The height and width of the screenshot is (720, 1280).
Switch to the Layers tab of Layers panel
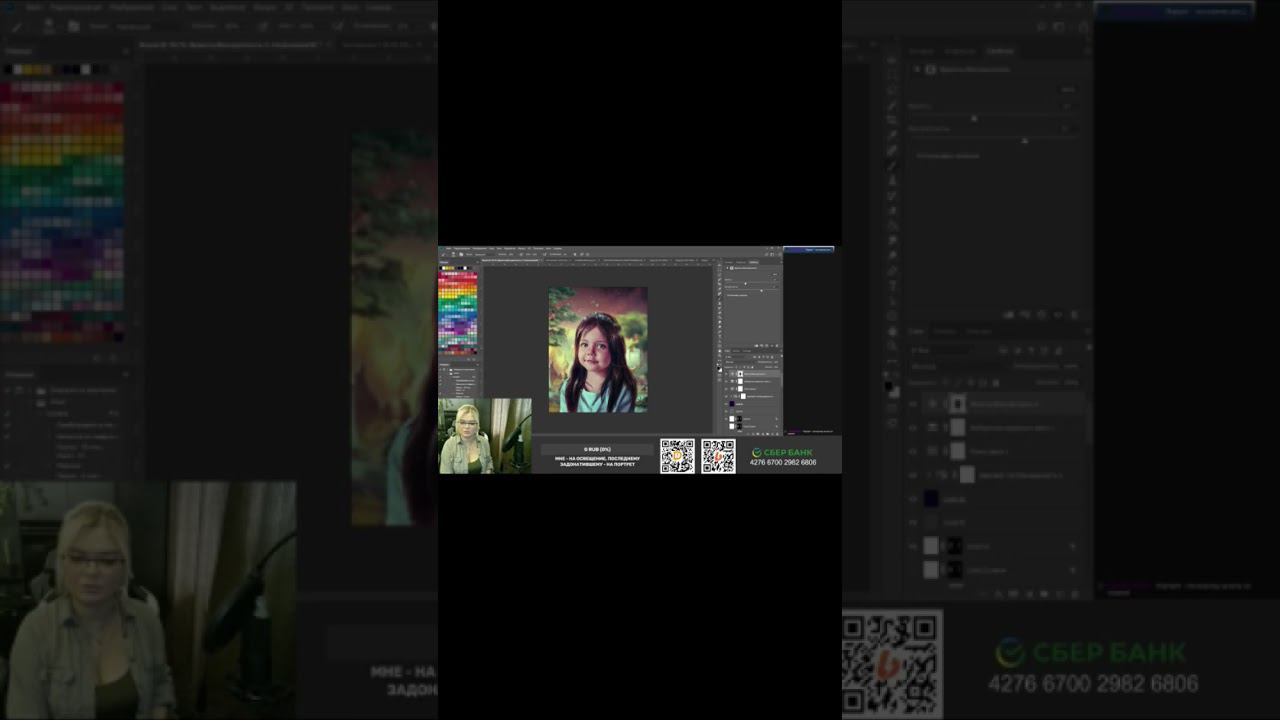tap(727, 351)
